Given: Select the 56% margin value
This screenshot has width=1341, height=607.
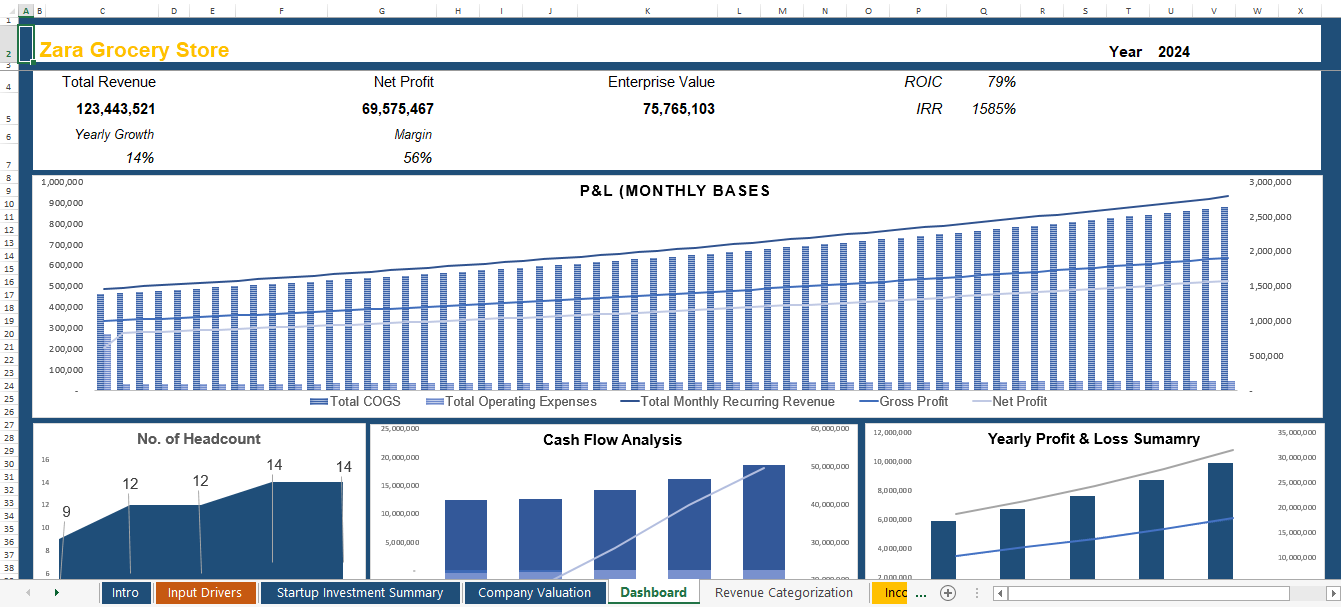Looking at the screenshot, I should click(418, 158).
